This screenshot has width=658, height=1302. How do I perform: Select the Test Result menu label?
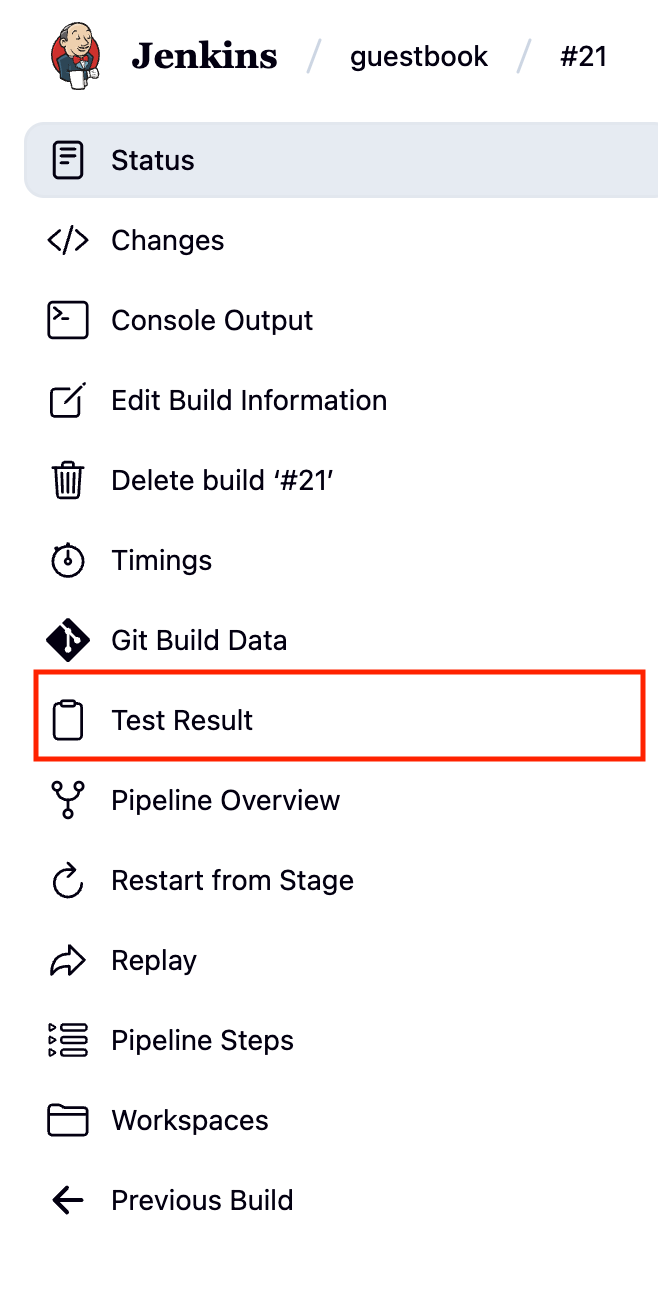(x=182, y=720)
